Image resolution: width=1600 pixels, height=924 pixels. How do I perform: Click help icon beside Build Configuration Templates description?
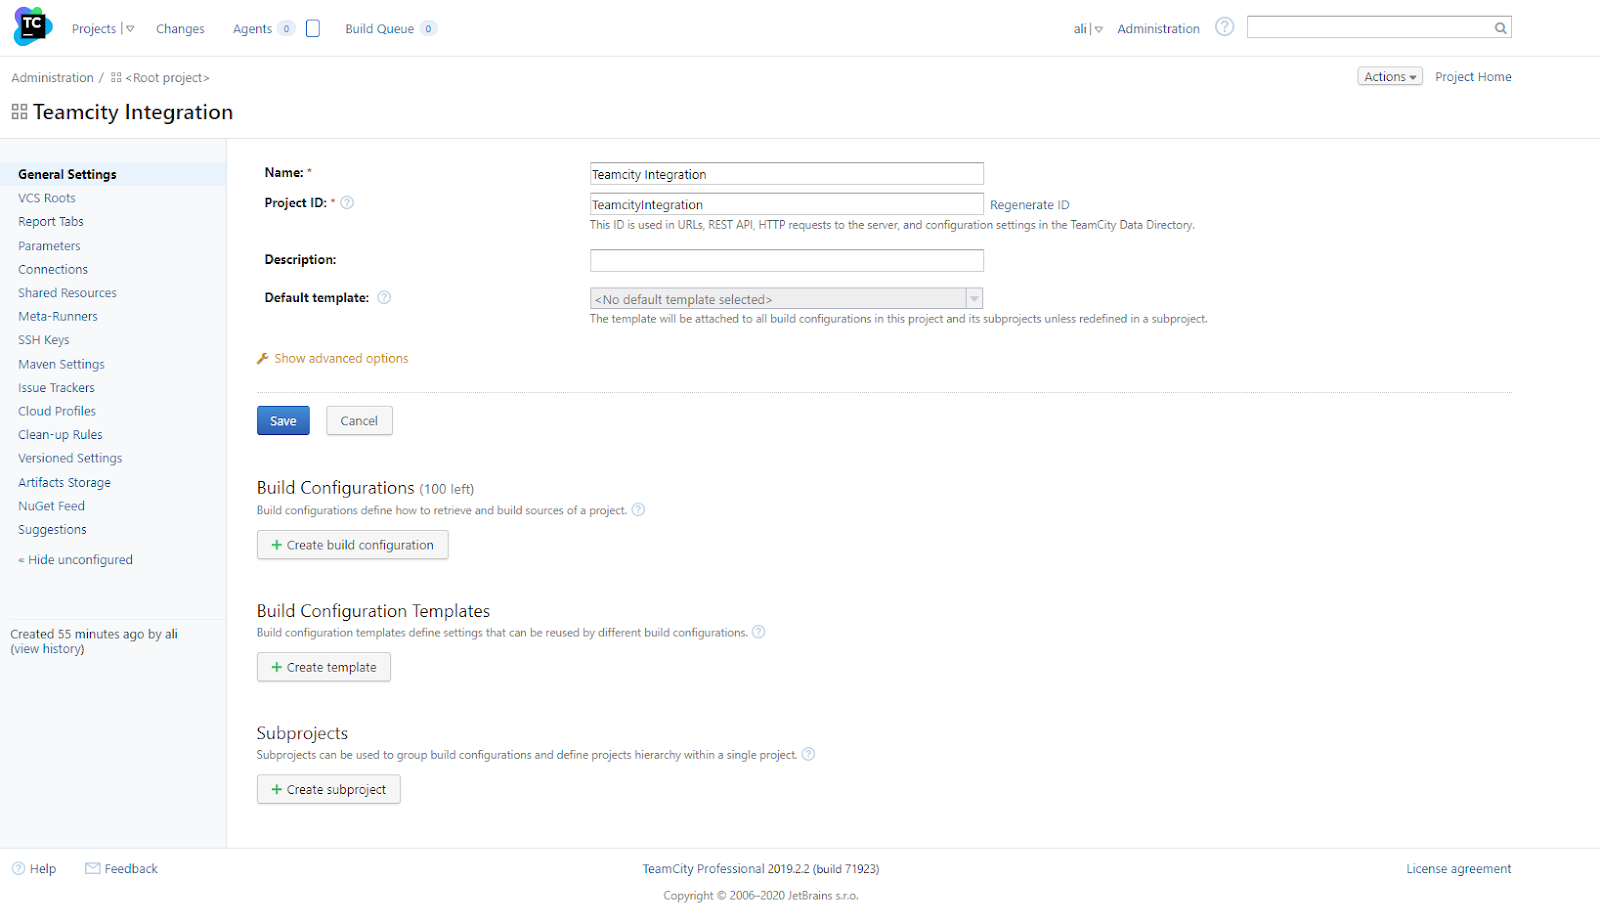point(758,632)
